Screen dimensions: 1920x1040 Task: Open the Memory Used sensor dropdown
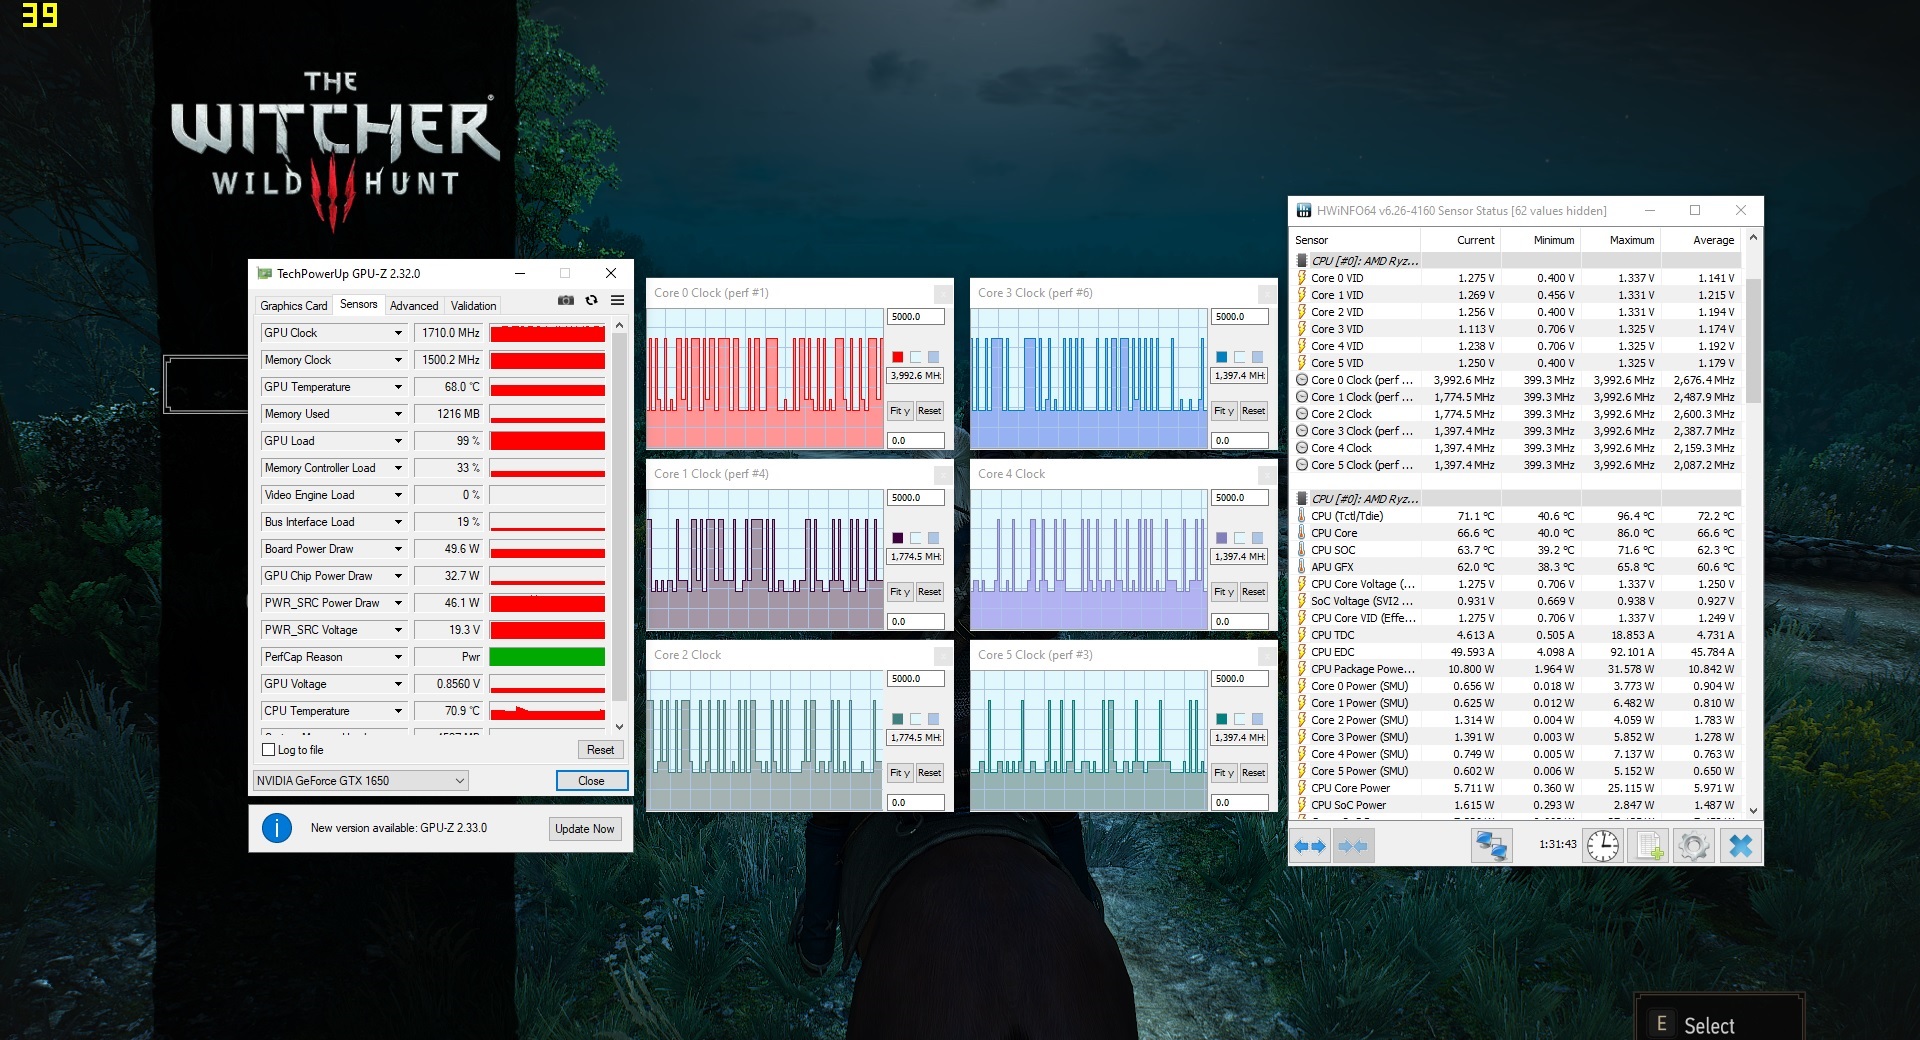tap(398, 414)
